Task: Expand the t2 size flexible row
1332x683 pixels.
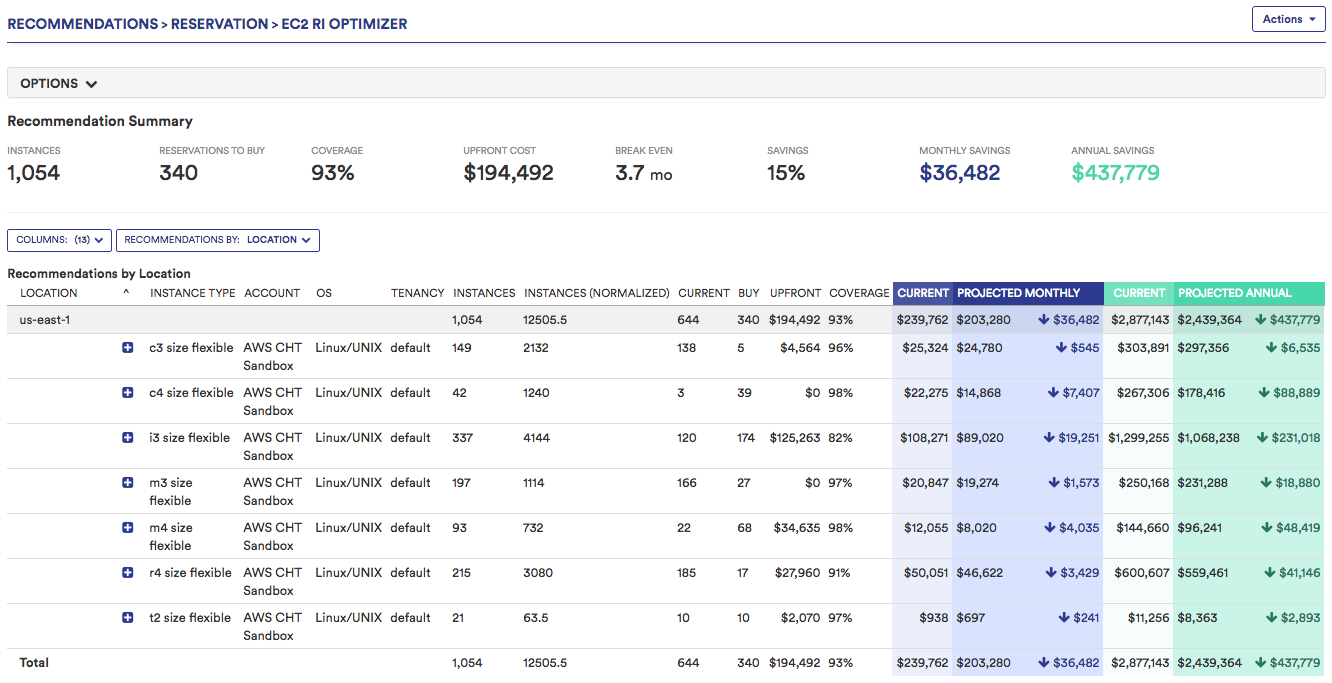Action: [x=127, y=617]
